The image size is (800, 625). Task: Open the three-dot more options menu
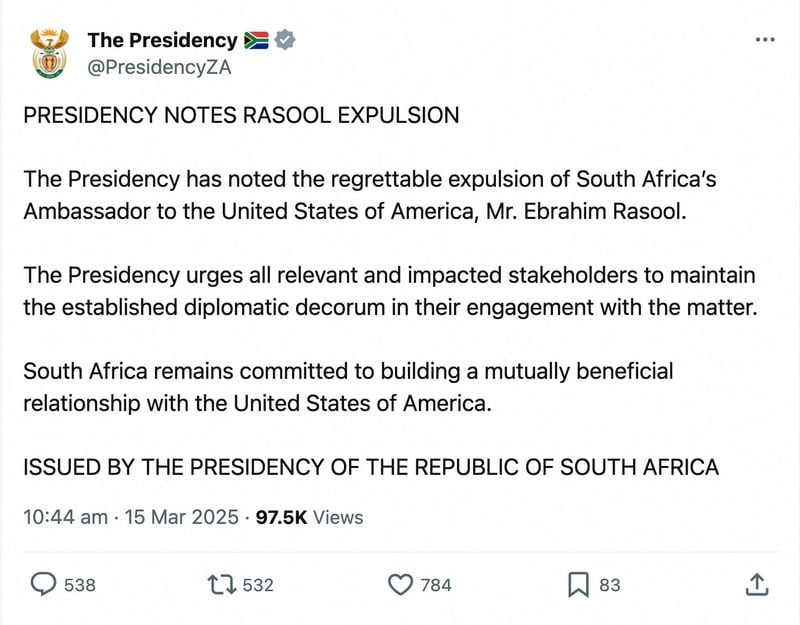764,40
